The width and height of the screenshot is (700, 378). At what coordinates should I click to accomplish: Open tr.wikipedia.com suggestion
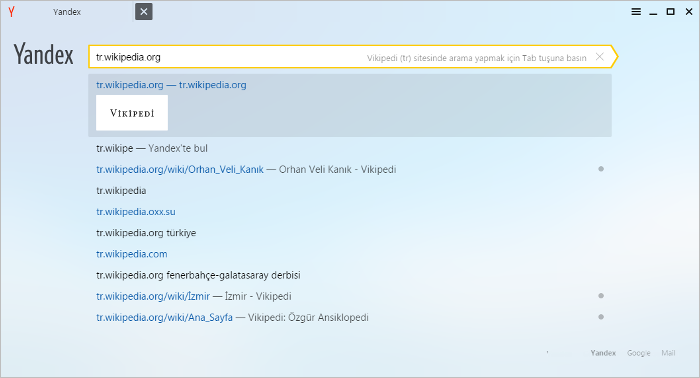pyautogui.click(x=132, y=254)
